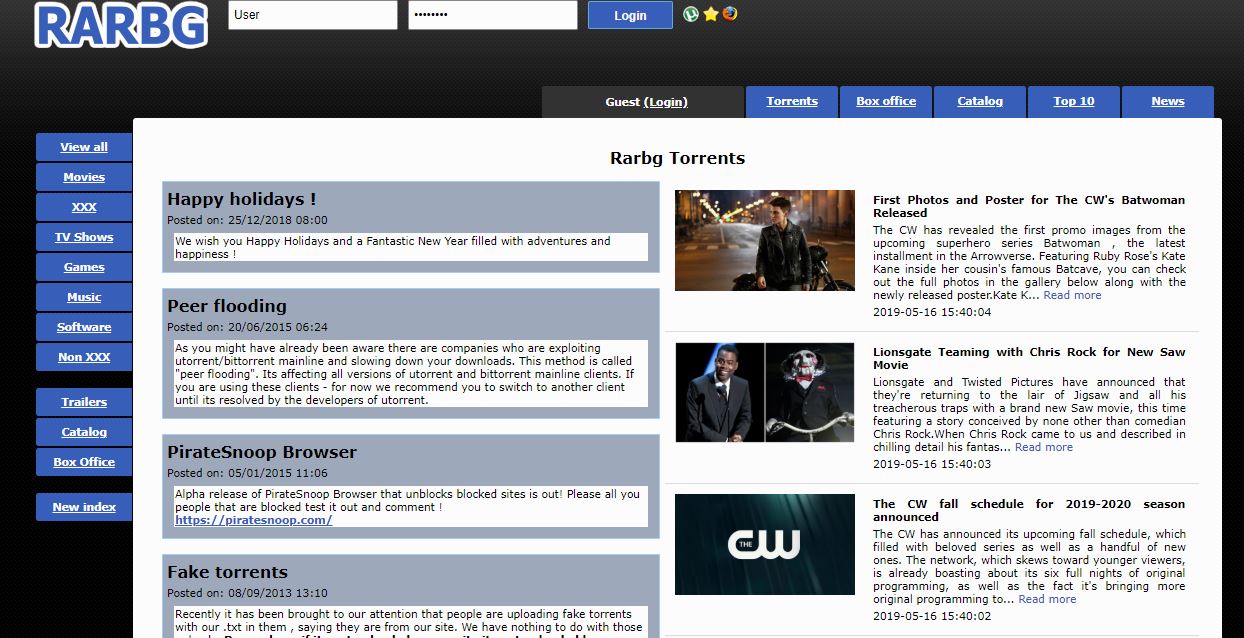Click the yellow star bookmark icon

[711, 14]
